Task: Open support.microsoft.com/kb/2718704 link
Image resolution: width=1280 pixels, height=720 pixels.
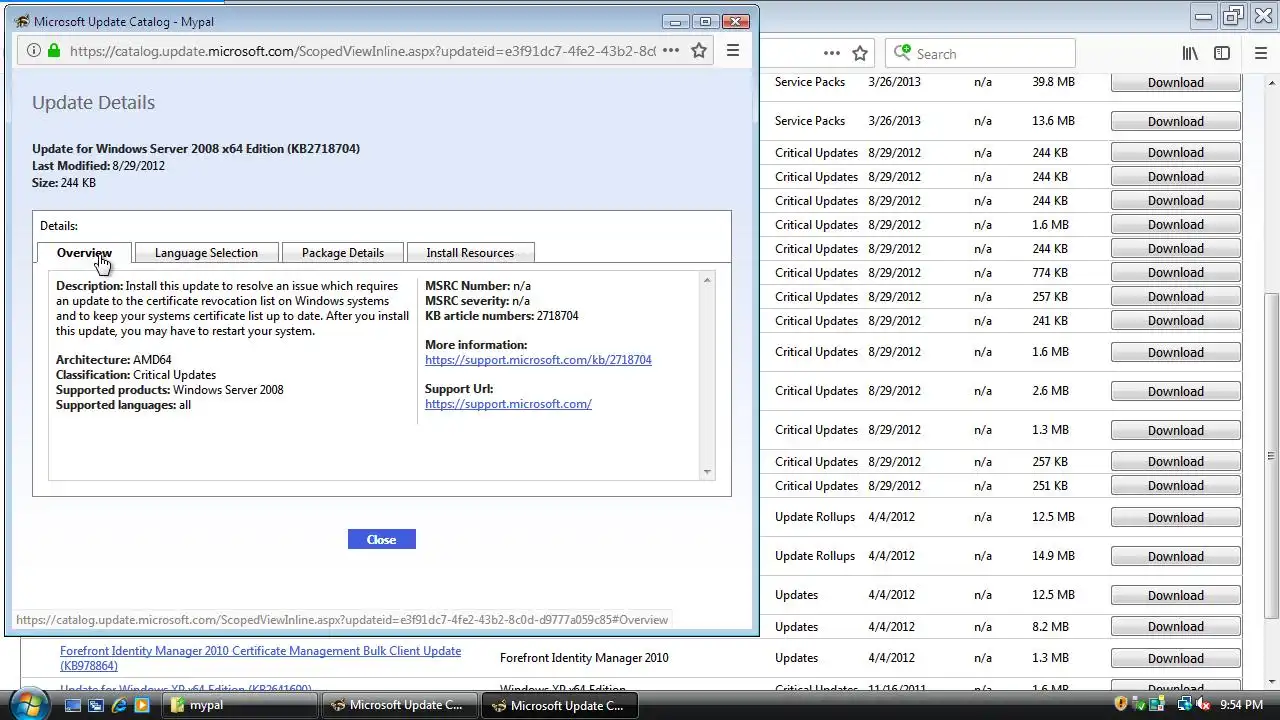Action: [x=538, y=360]
